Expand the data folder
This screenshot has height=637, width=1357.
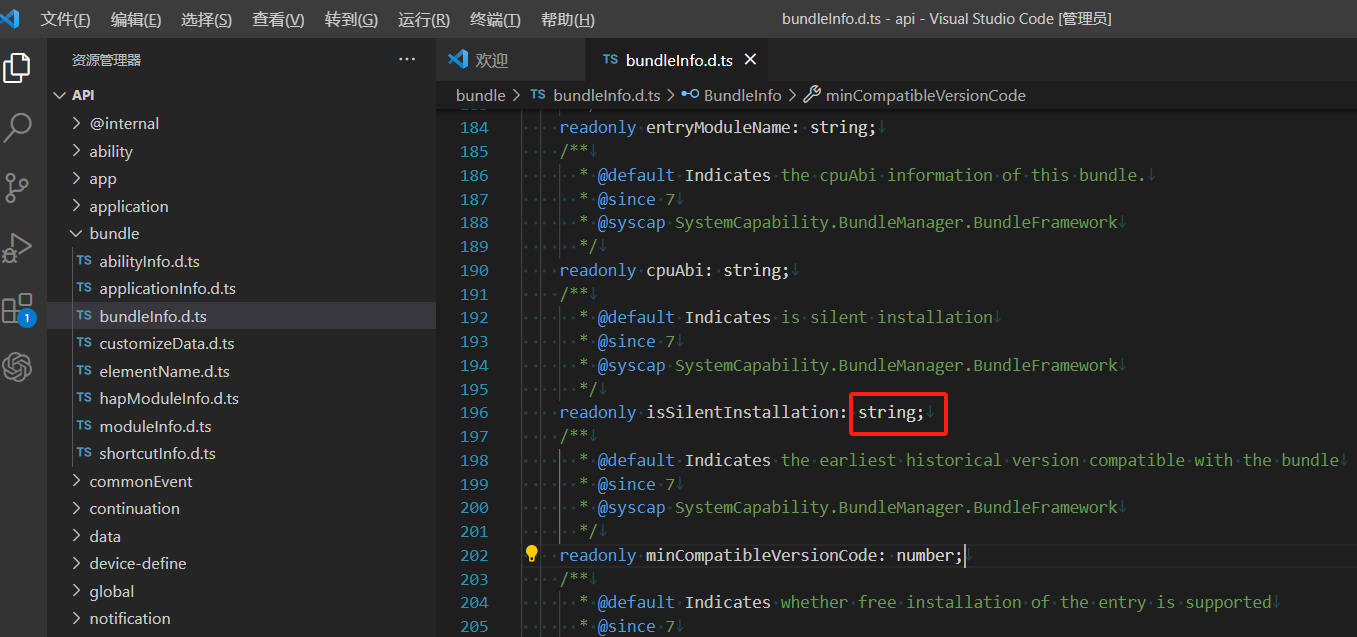[x=241, y=536]
